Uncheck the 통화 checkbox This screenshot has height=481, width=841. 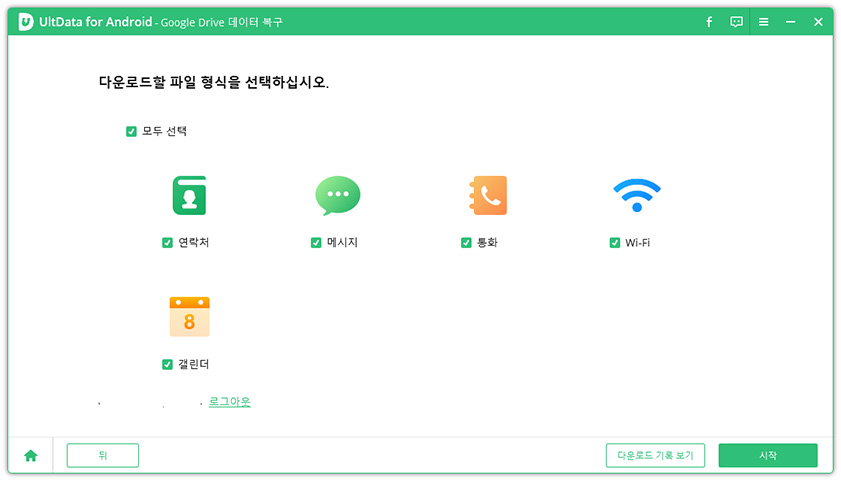pos(466,243)
